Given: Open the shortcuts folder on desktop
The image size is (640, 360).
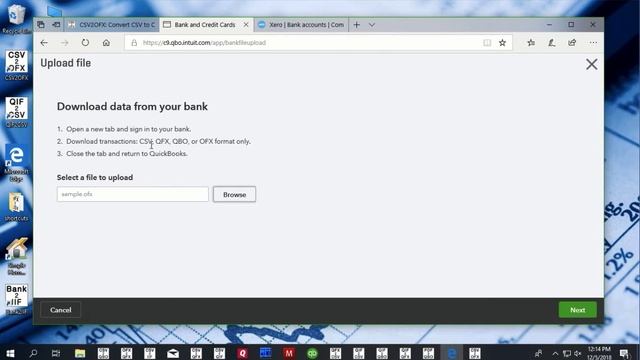Looking at the screenshot, I should coord(16,207).
